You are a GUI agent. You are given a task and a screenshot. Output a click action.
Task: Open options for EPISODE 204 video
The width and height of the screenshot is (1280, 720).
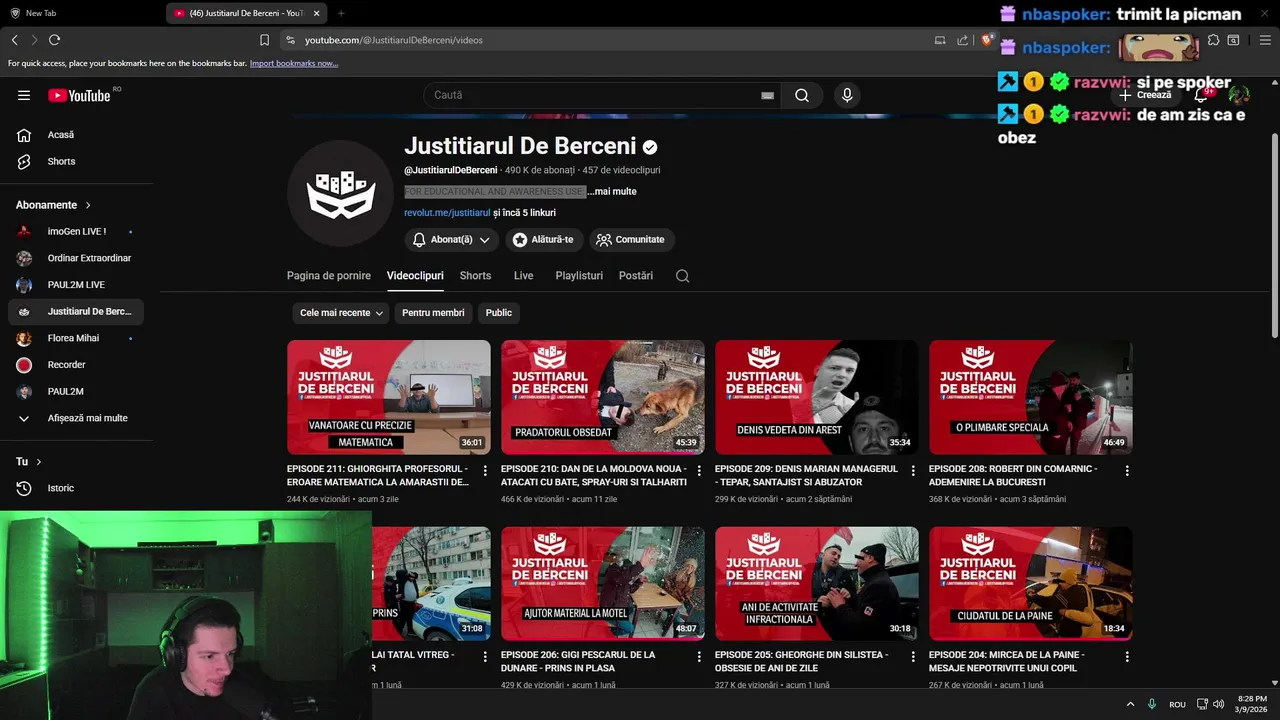click(x=1127, y=657)
